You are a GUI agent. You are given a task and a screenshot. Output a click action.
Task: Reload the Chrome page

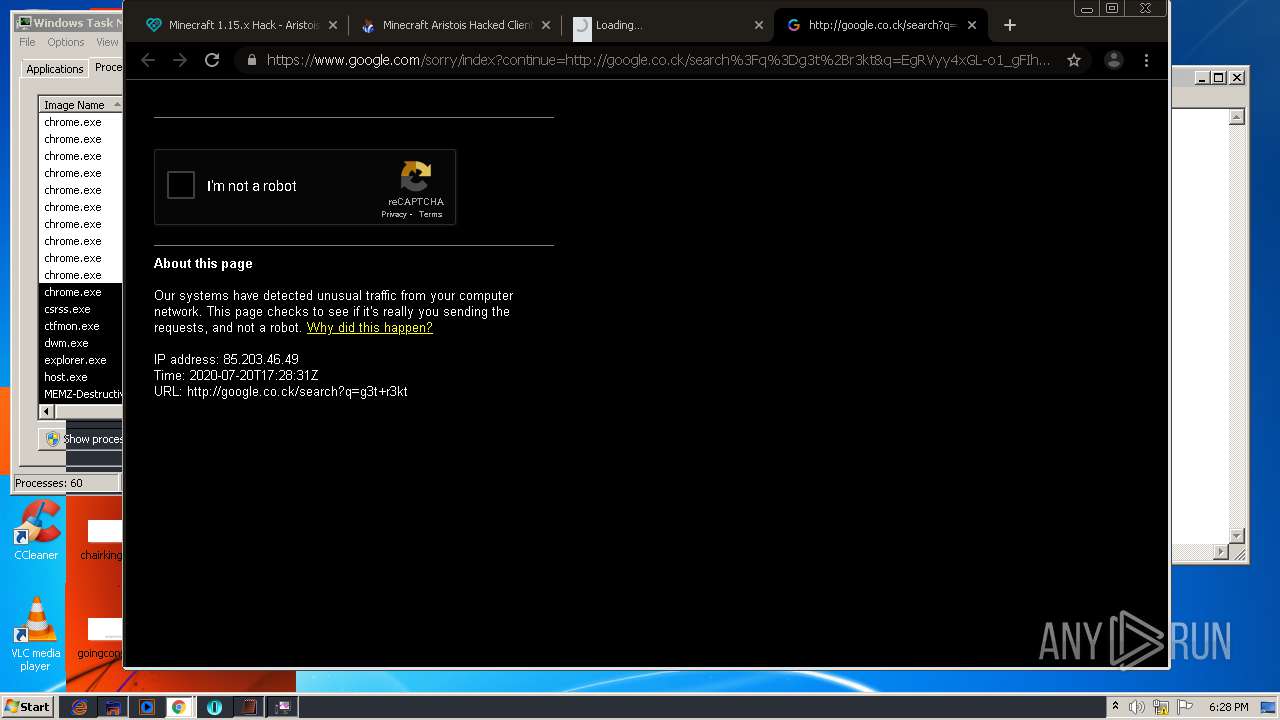(212, 60)
